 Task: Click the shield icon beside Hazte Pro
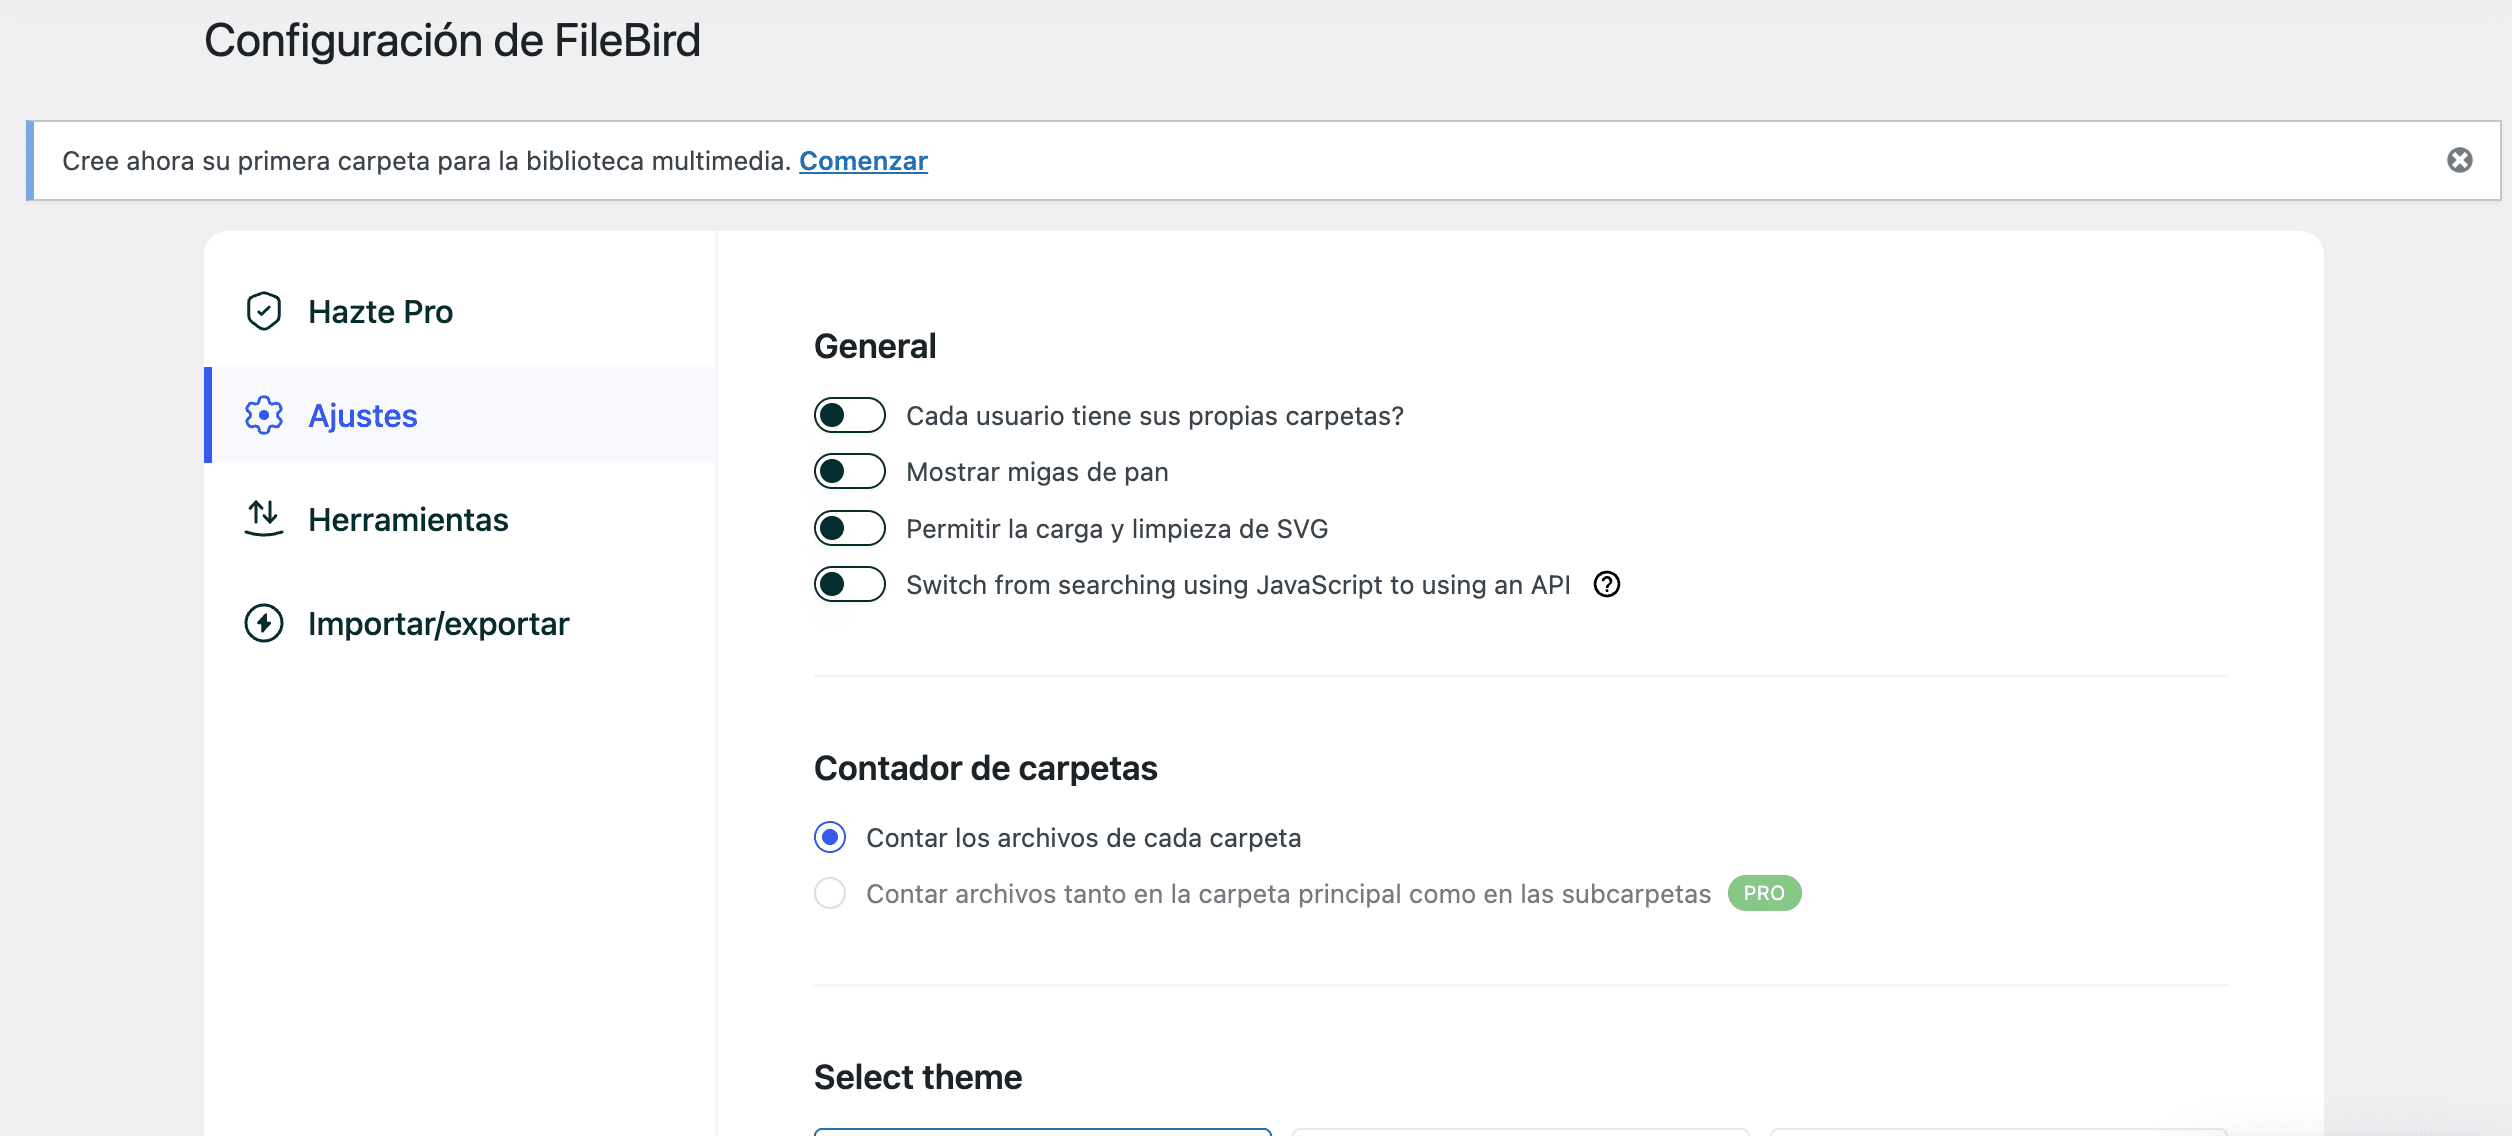pos(264,311)
